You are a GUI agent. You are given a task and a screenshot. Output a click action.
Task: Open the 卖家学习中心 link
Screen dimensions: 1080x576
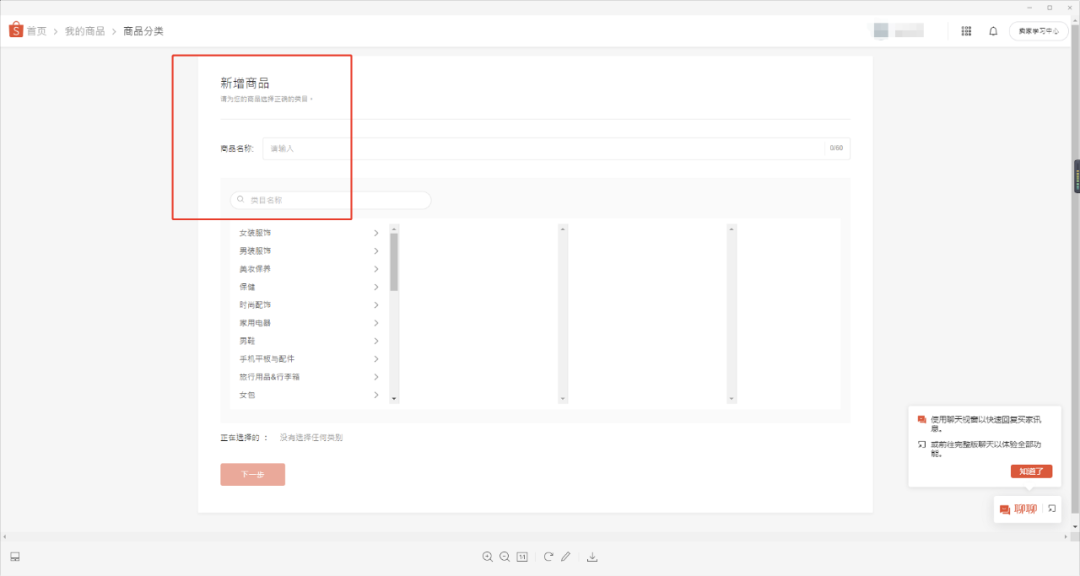pos(1040,31)
